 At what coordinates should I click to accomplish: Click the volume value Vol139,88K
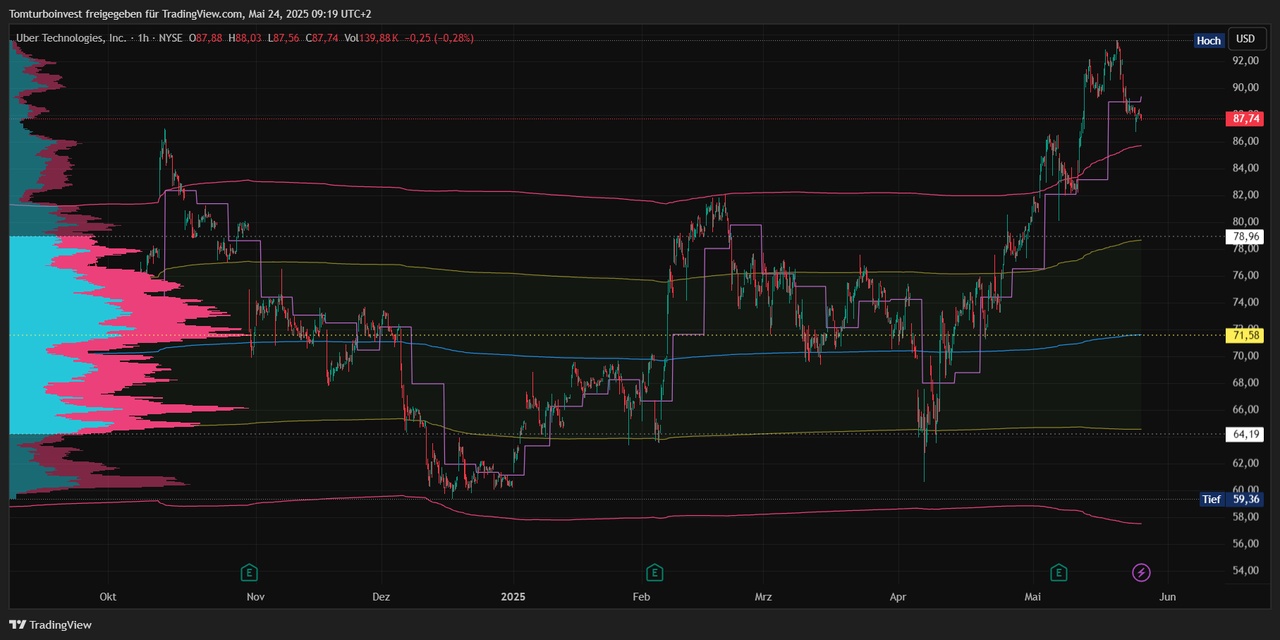pyautogui.click(x=372, y=38)
